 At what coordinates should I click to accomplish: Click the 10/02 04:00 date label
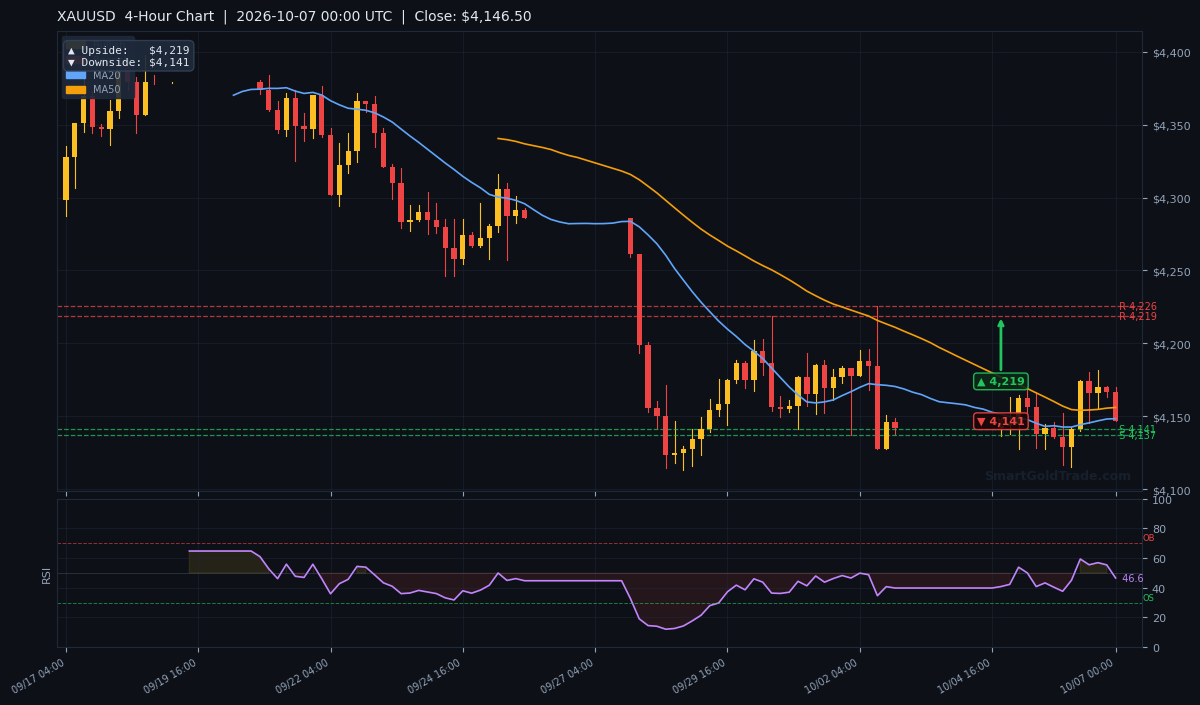click(831, 676)
